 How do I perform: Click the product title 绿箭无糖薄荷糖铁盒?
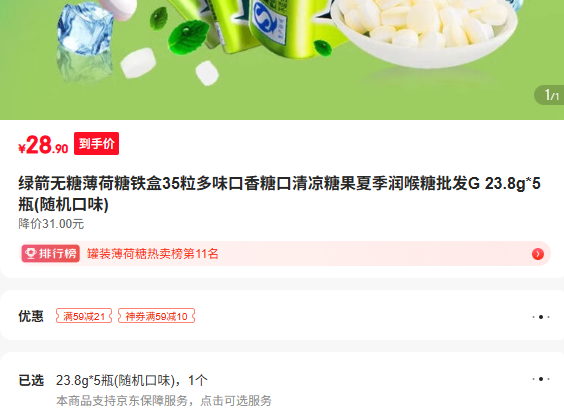tap(279, 194)
